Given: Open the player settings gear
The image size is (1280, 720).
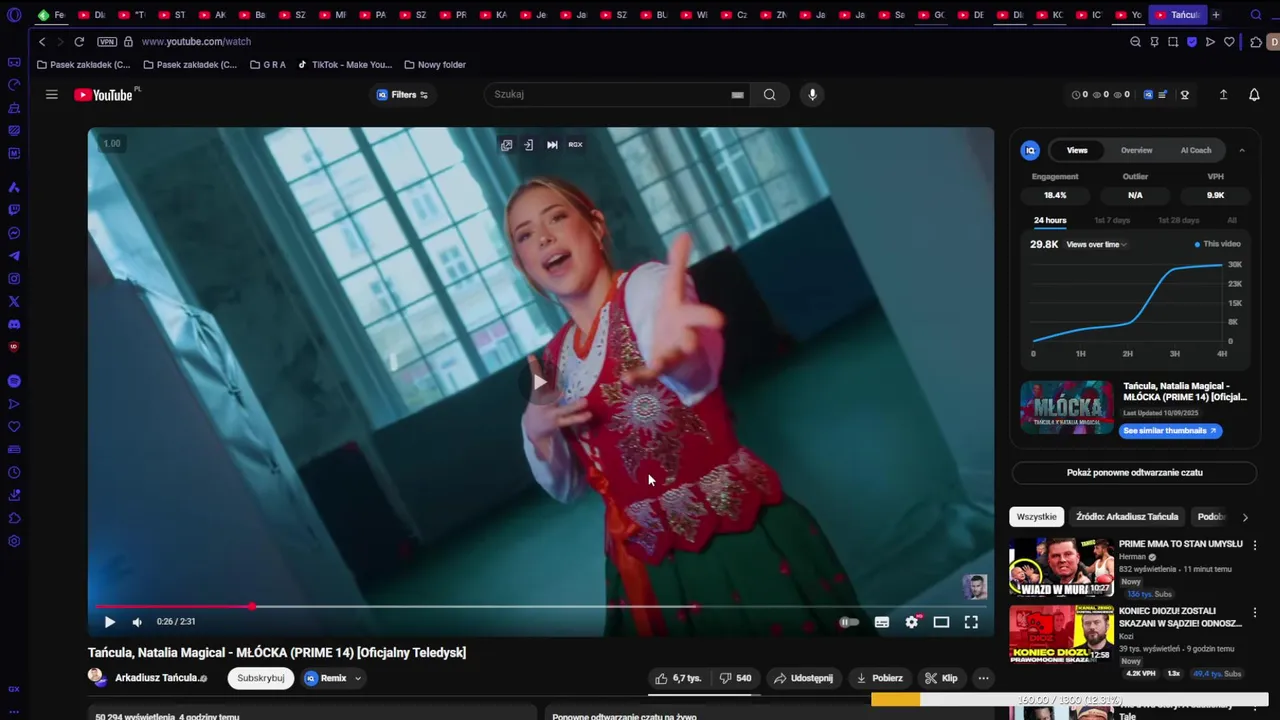Looking at the screenshot, I should 912,622.
